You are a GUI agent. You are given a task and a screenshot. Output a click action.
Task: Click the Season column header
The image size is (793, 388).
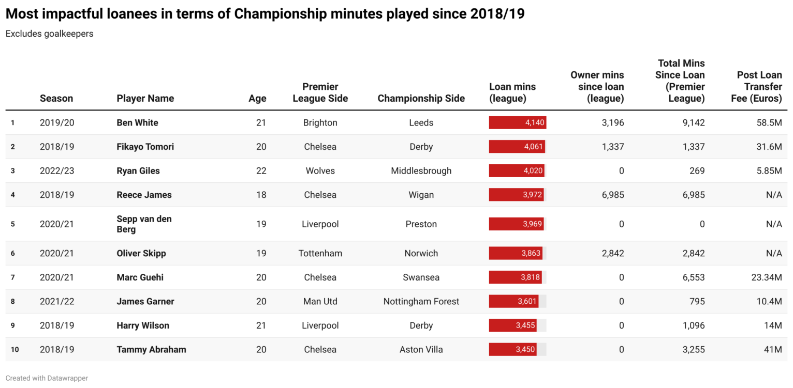[x=56, y=99]
